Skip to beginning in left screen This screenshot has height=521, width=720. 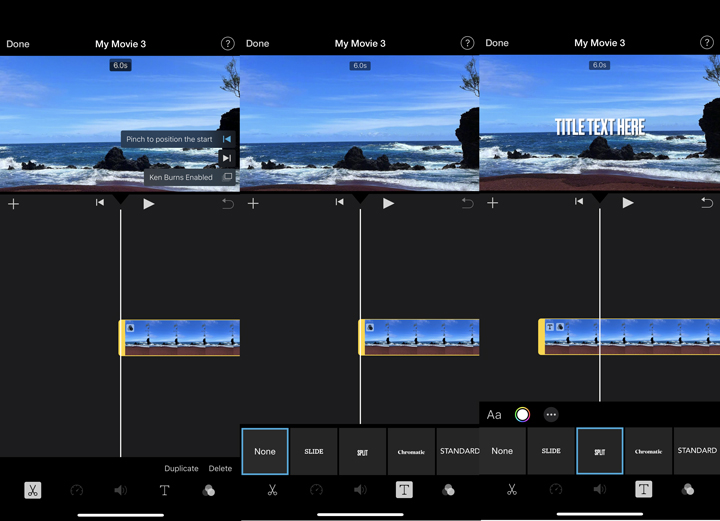click(x=100, y=202)
